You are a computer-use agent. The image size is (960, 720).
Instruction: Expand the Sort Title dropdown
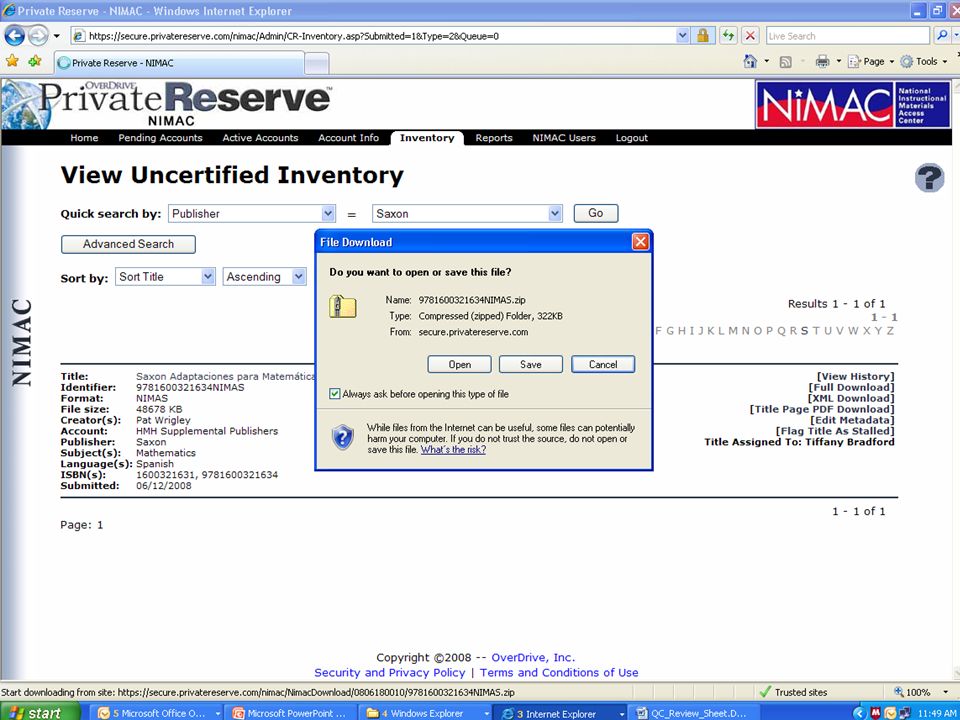[208, 277]
